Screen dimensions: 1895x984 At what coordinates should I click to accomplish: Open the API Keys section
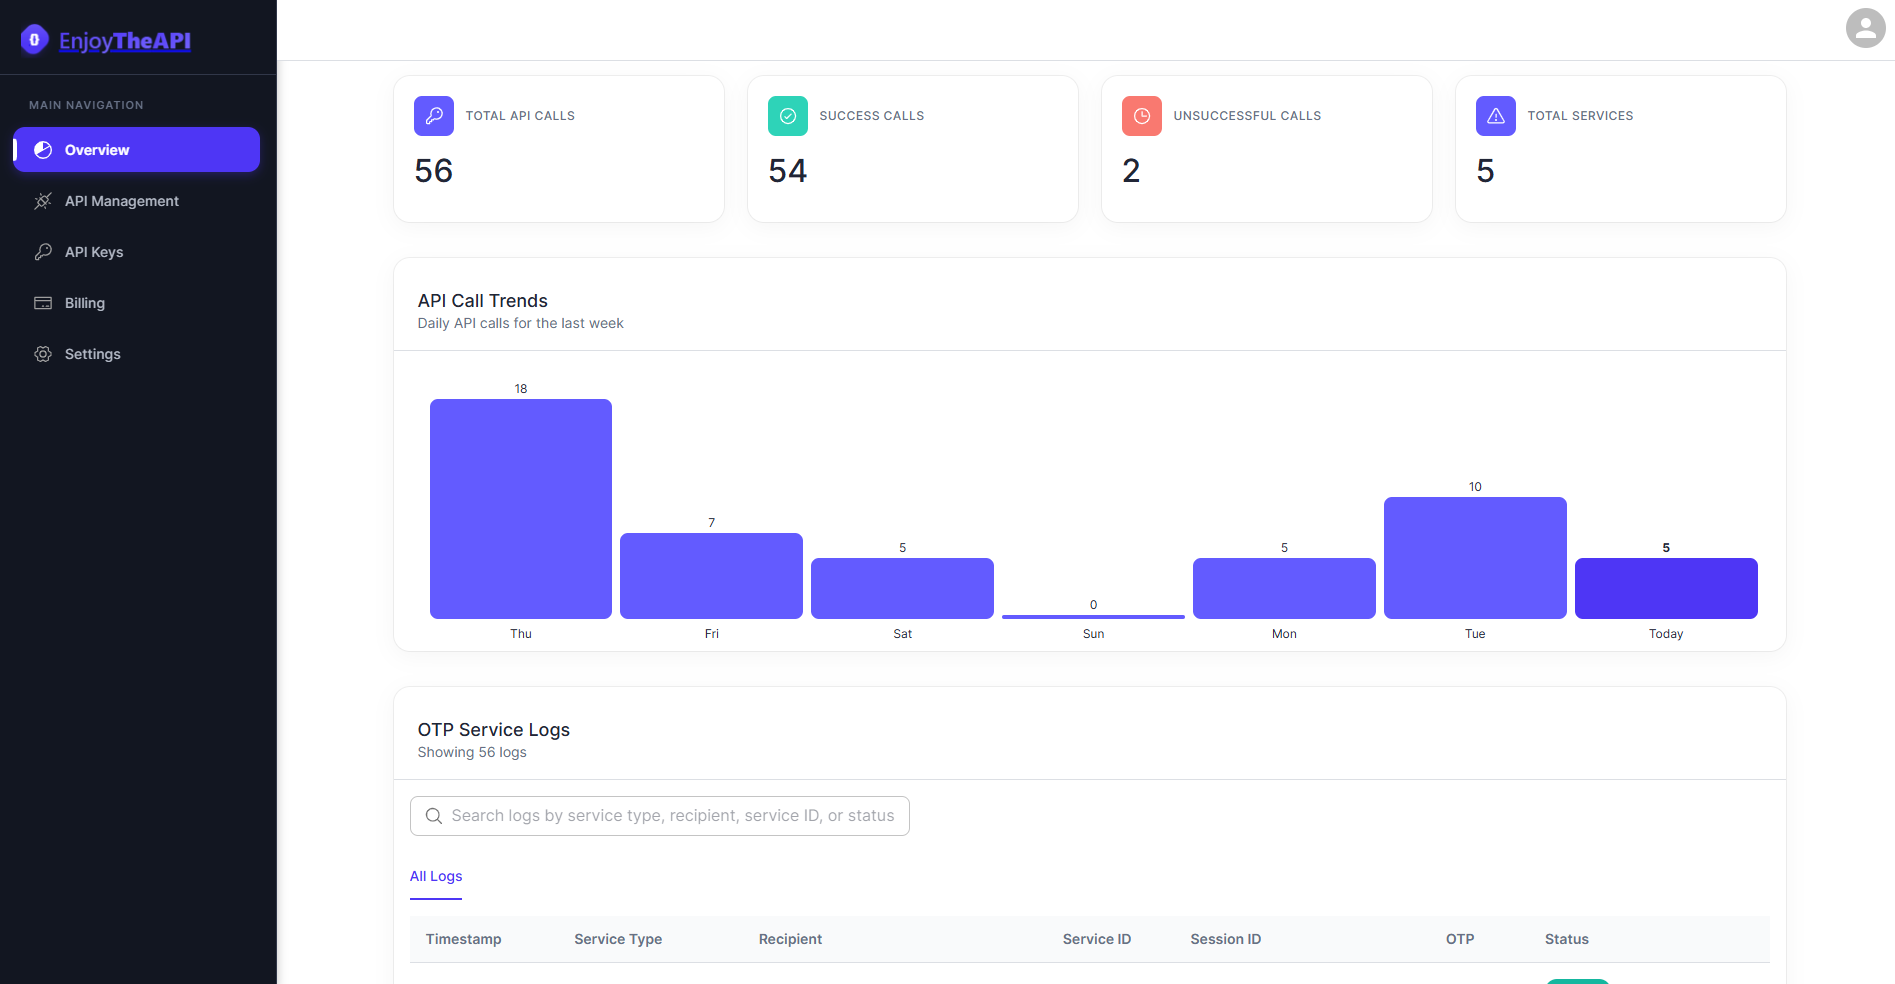coord(94,252)
